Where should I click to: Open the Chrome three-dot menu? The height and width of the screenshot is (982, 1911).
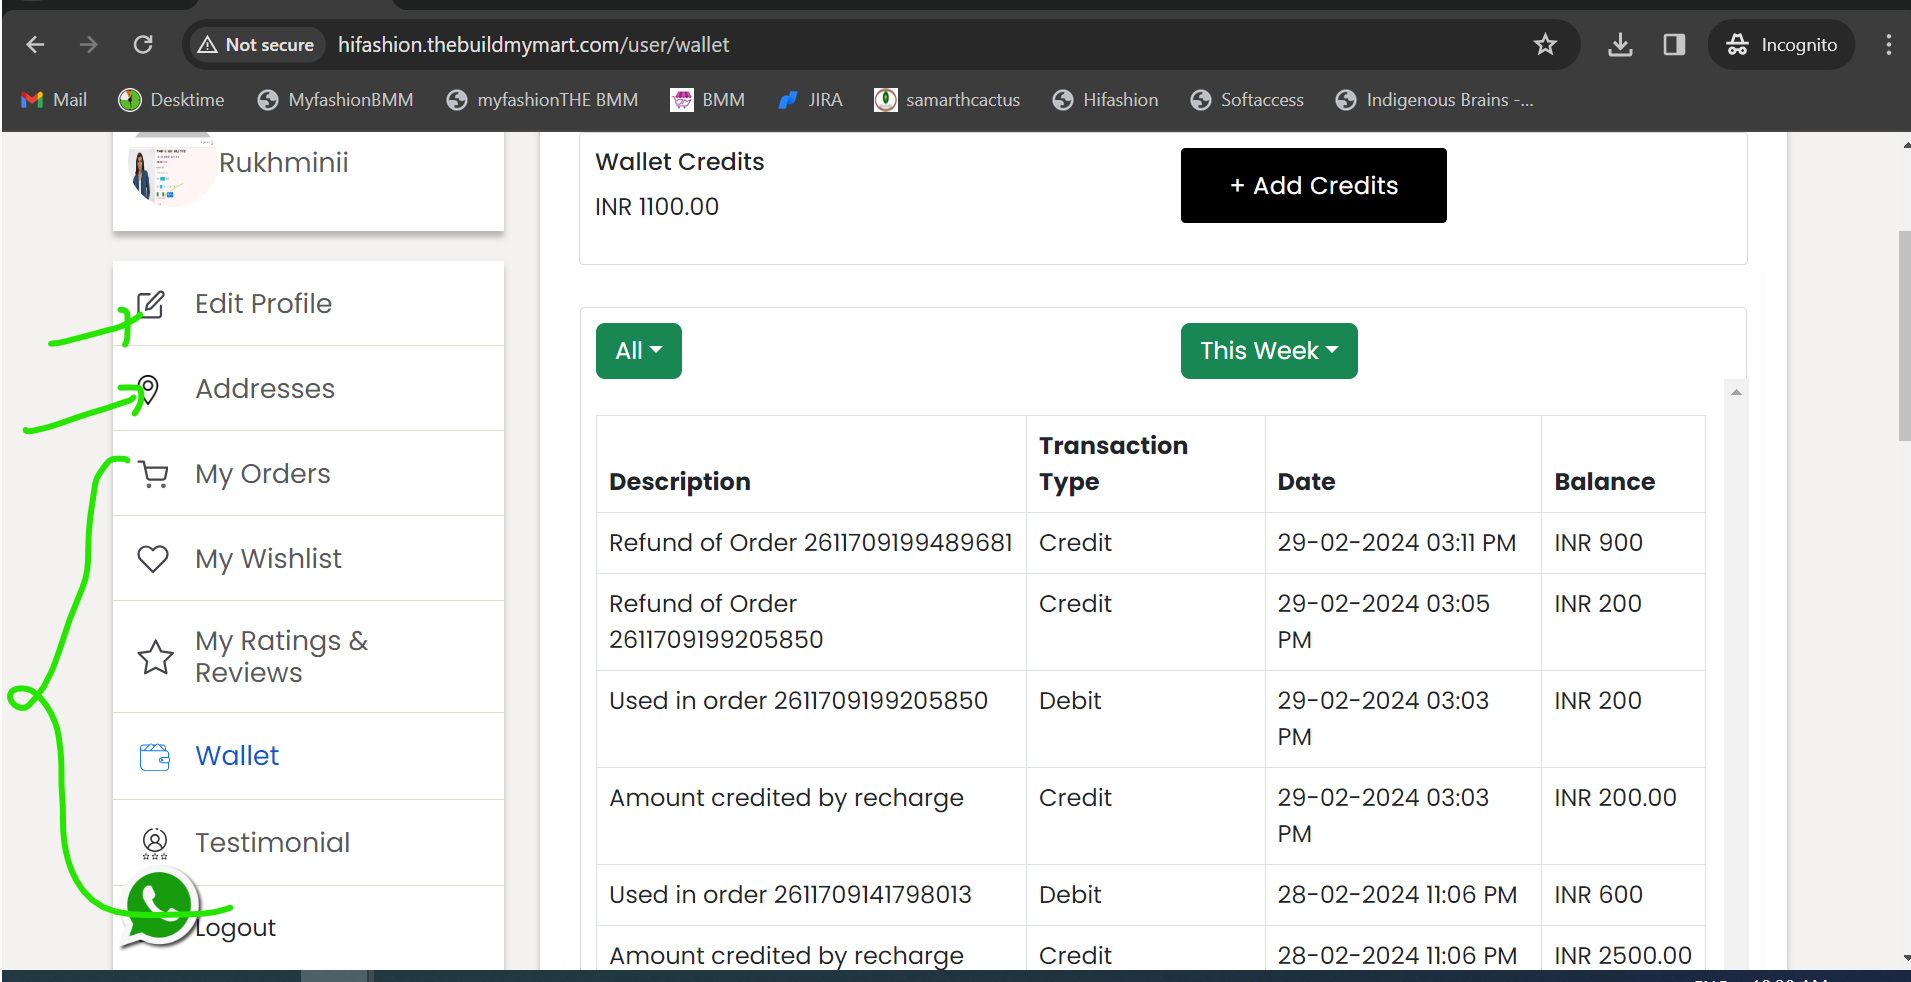coord(1888,45)
